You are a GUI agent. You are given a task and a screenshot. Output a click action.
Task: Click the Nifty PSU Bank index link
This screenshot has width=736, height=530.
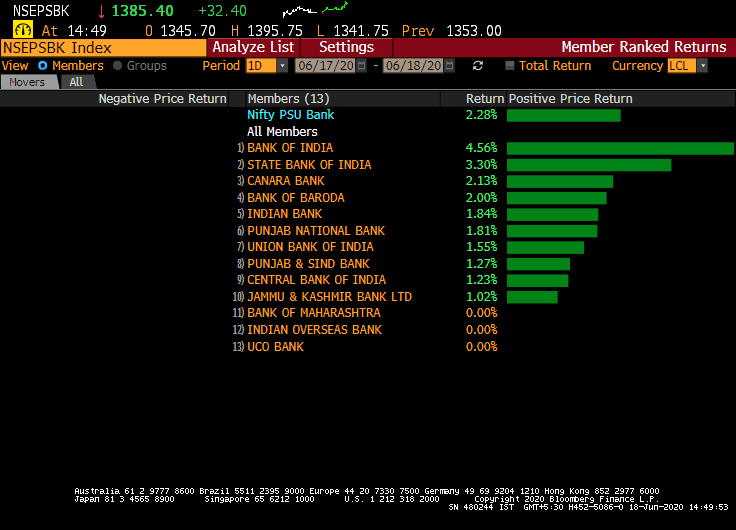(x=290, y=115)
